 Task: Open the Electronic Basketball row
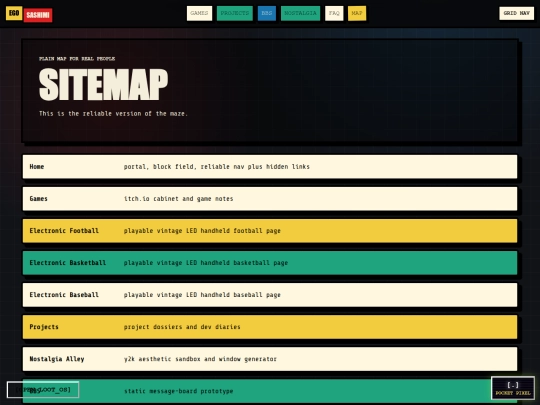[270, 263]
